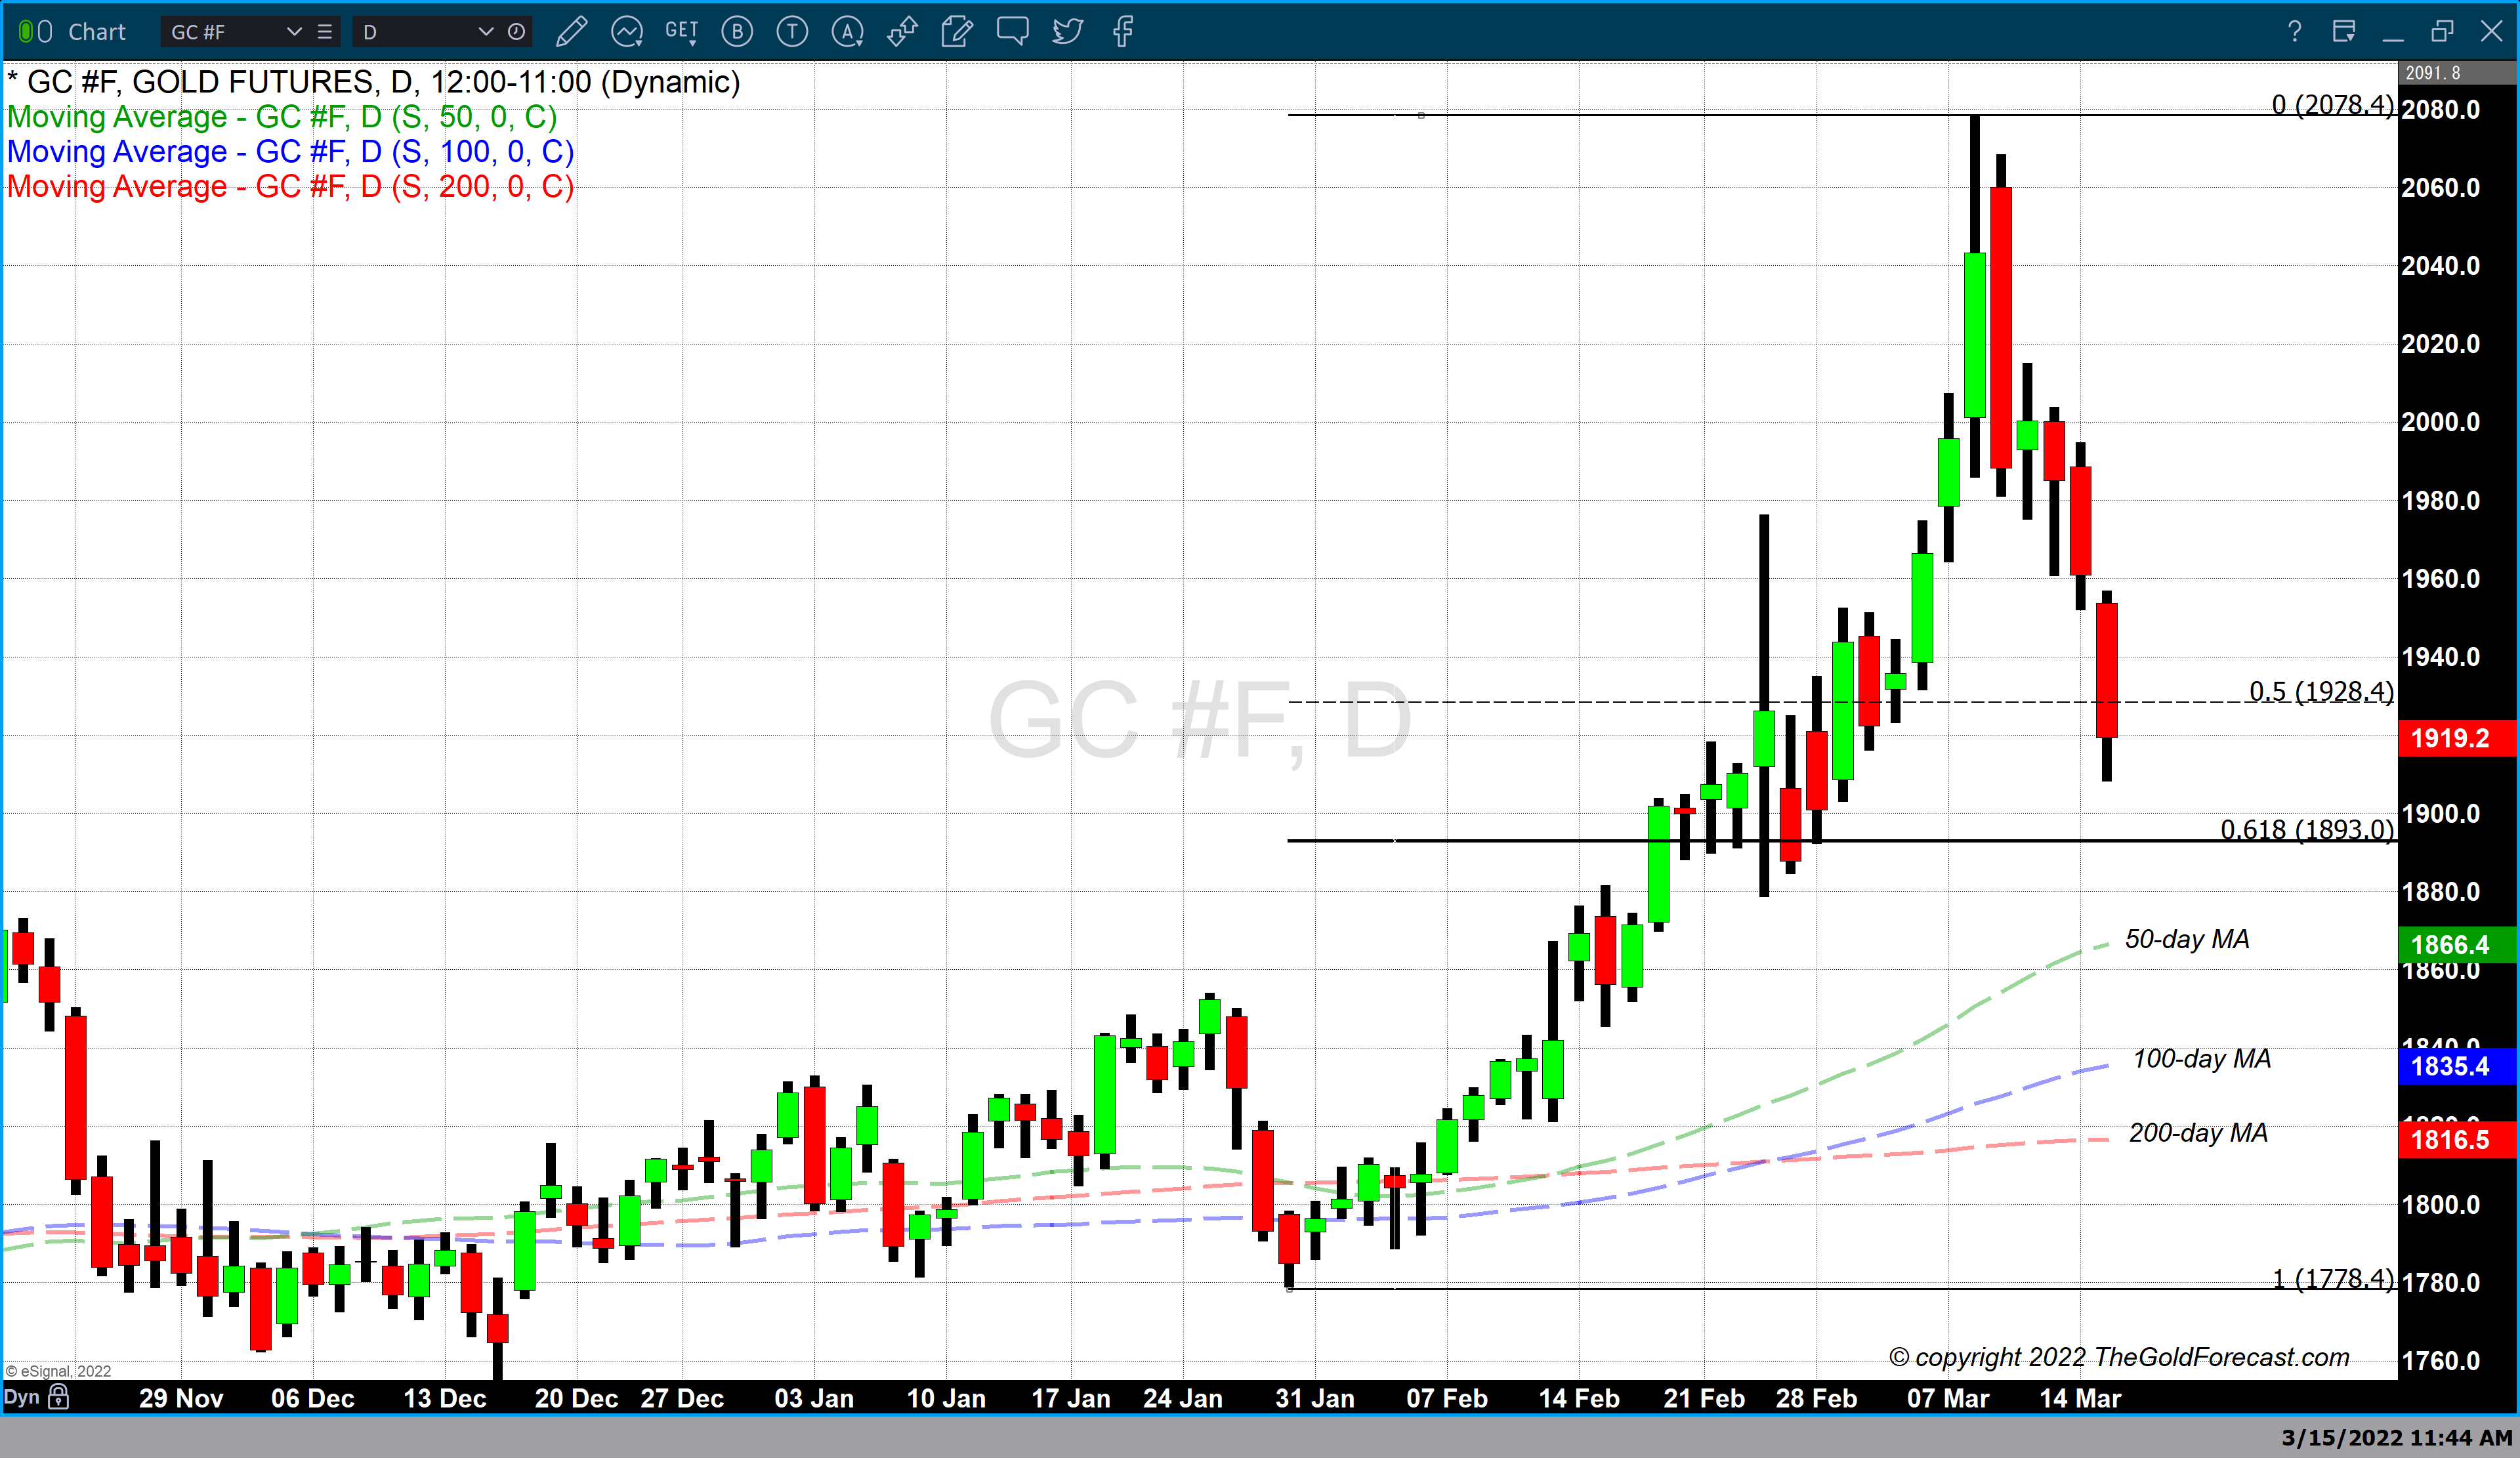This screenshot has height=1458, width=2520.
Task: Open the edit note icon
Action: pyautogui.click(x=957, y=32)
